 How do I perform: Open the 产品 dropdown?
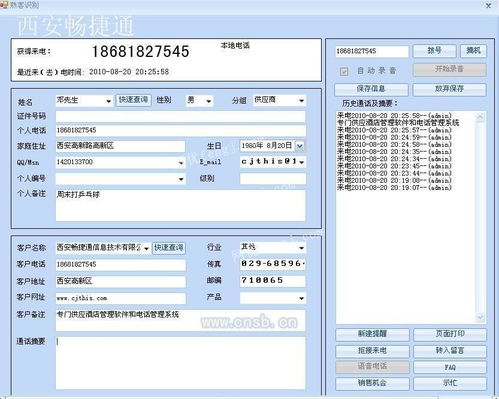(x=301, y=298)
